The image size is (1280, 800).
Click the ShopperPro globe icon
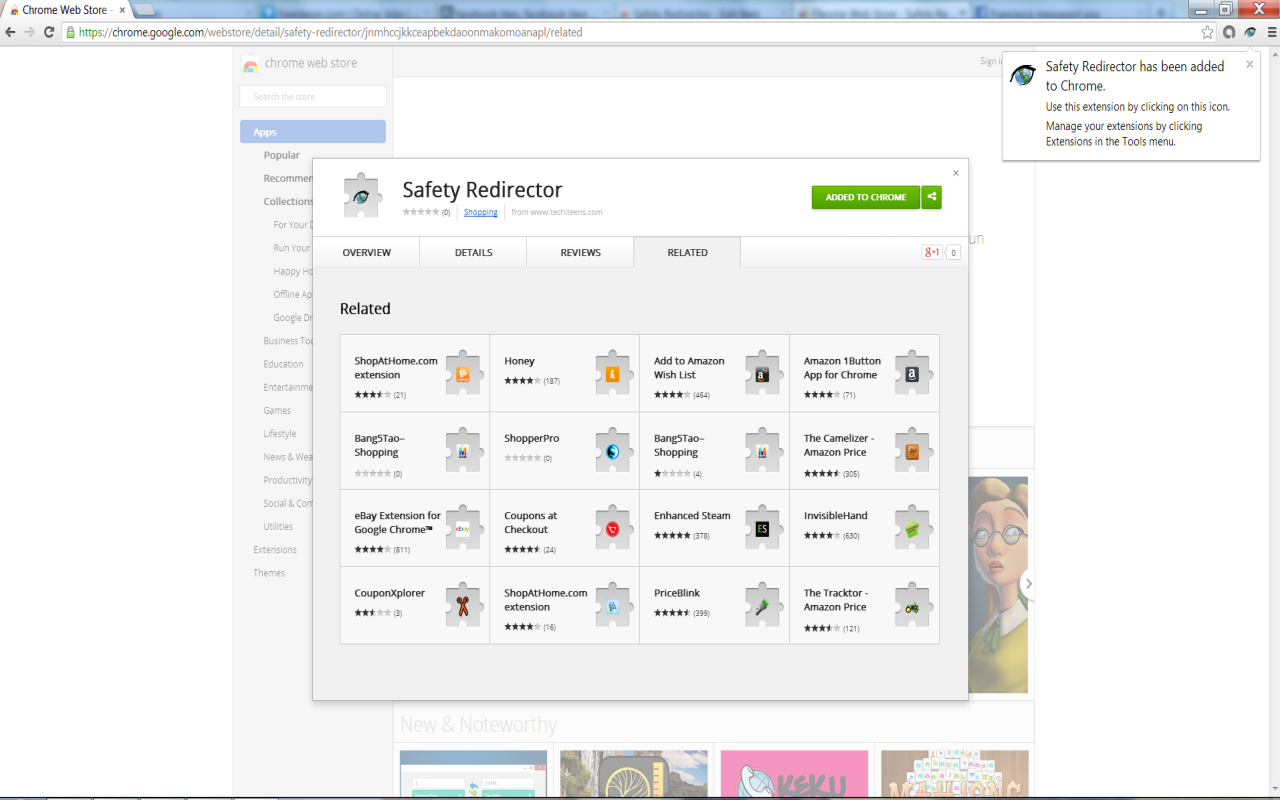(612, 450)
